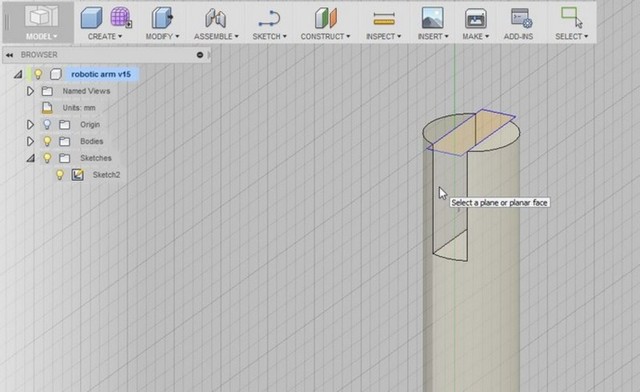This screenshot has height=392, width=640.
Task: Click the Sketch line-arc icon
Action: click(x=269, y=19)
